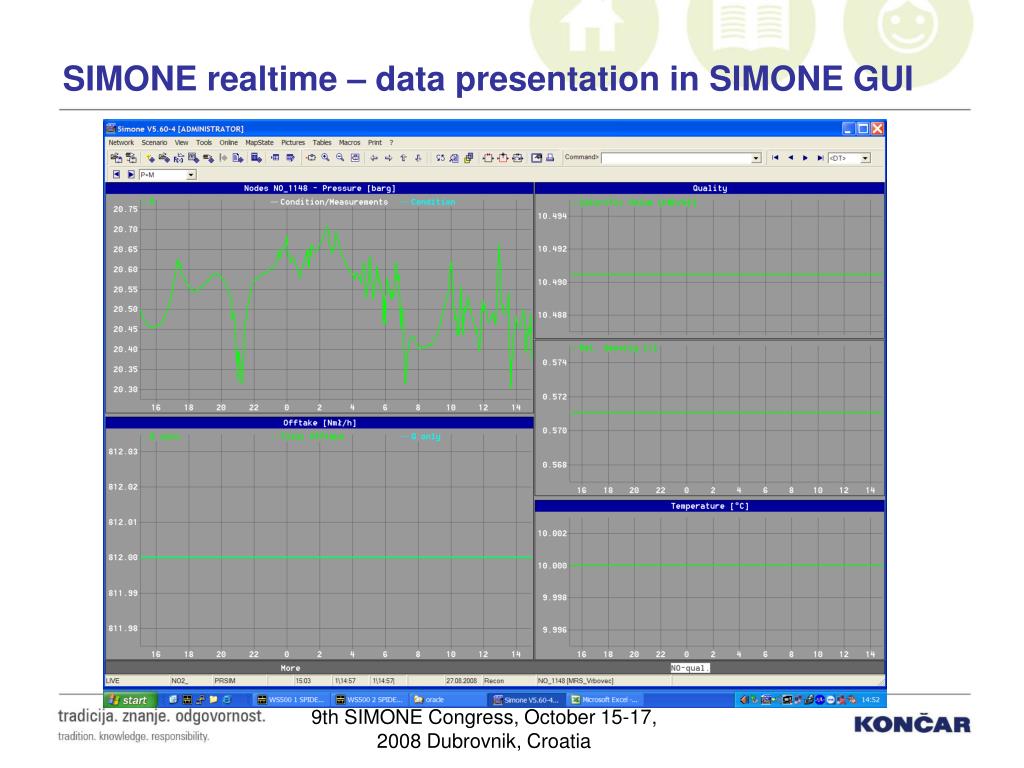Click the Condition/Measurements legend entry

[x=334, y=202]
